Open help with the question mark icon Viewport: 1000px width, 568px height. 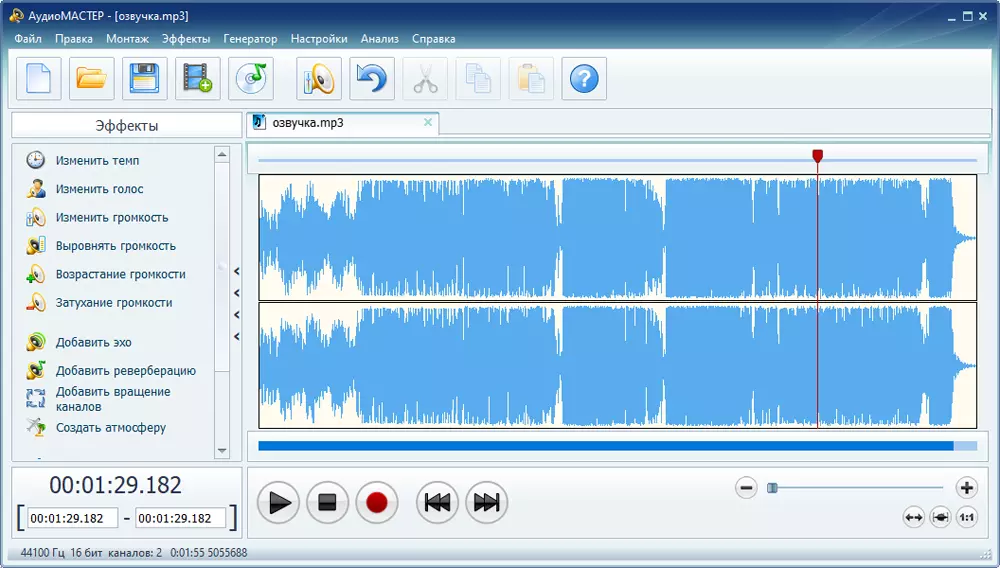[x=584, y=78]
